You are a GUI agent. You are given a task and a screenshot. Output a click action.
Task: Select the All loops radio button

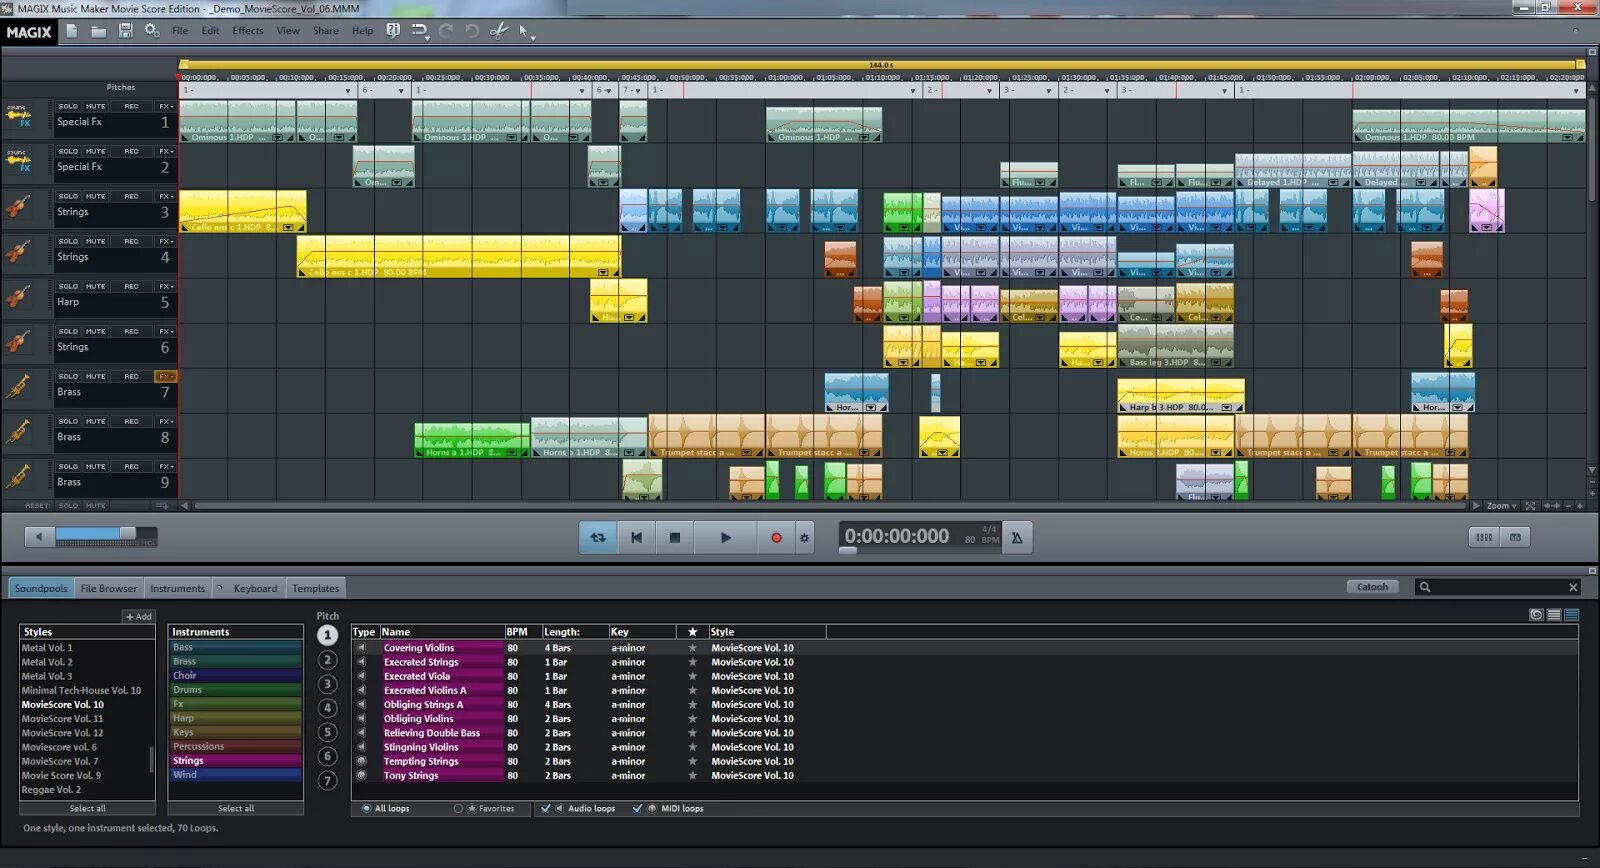367,808
